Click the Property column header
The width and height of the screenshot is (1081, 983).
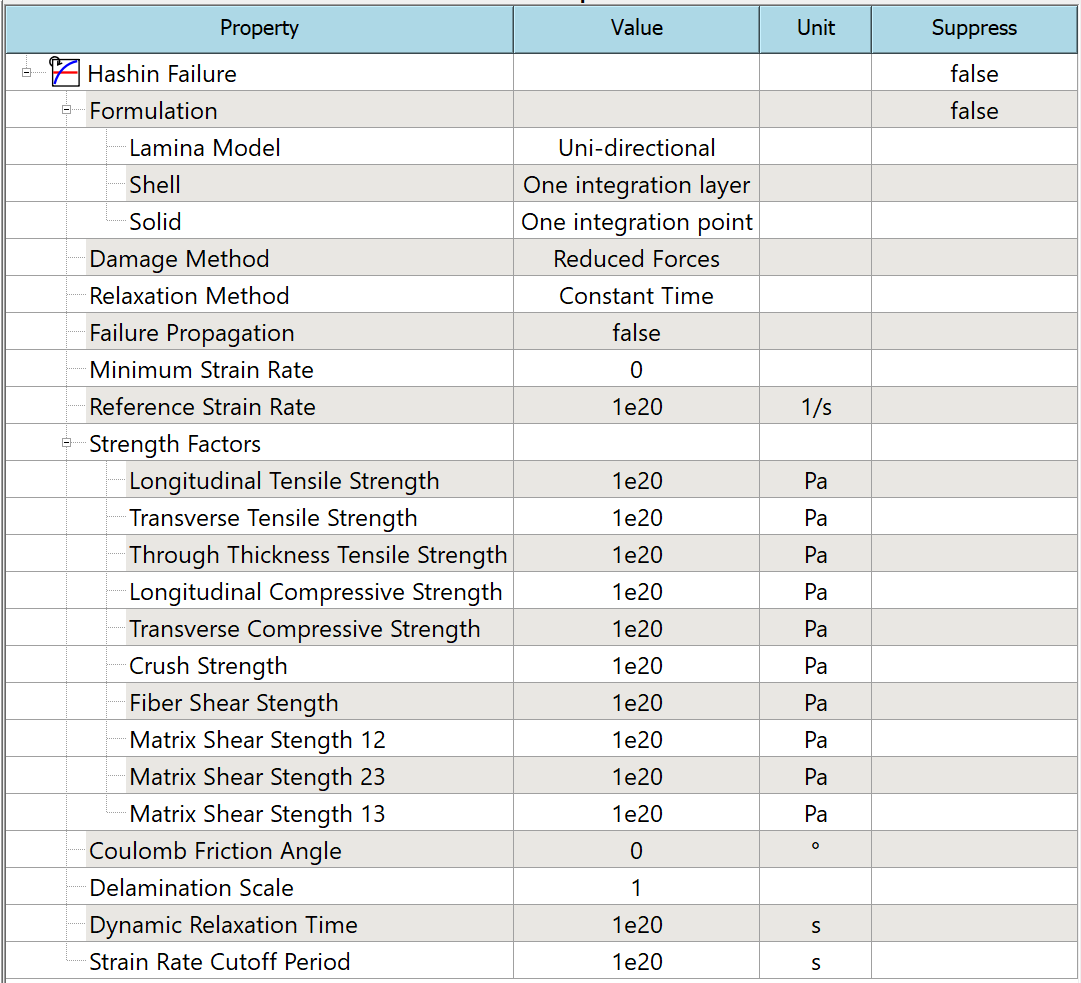click(x=258, y=28)
